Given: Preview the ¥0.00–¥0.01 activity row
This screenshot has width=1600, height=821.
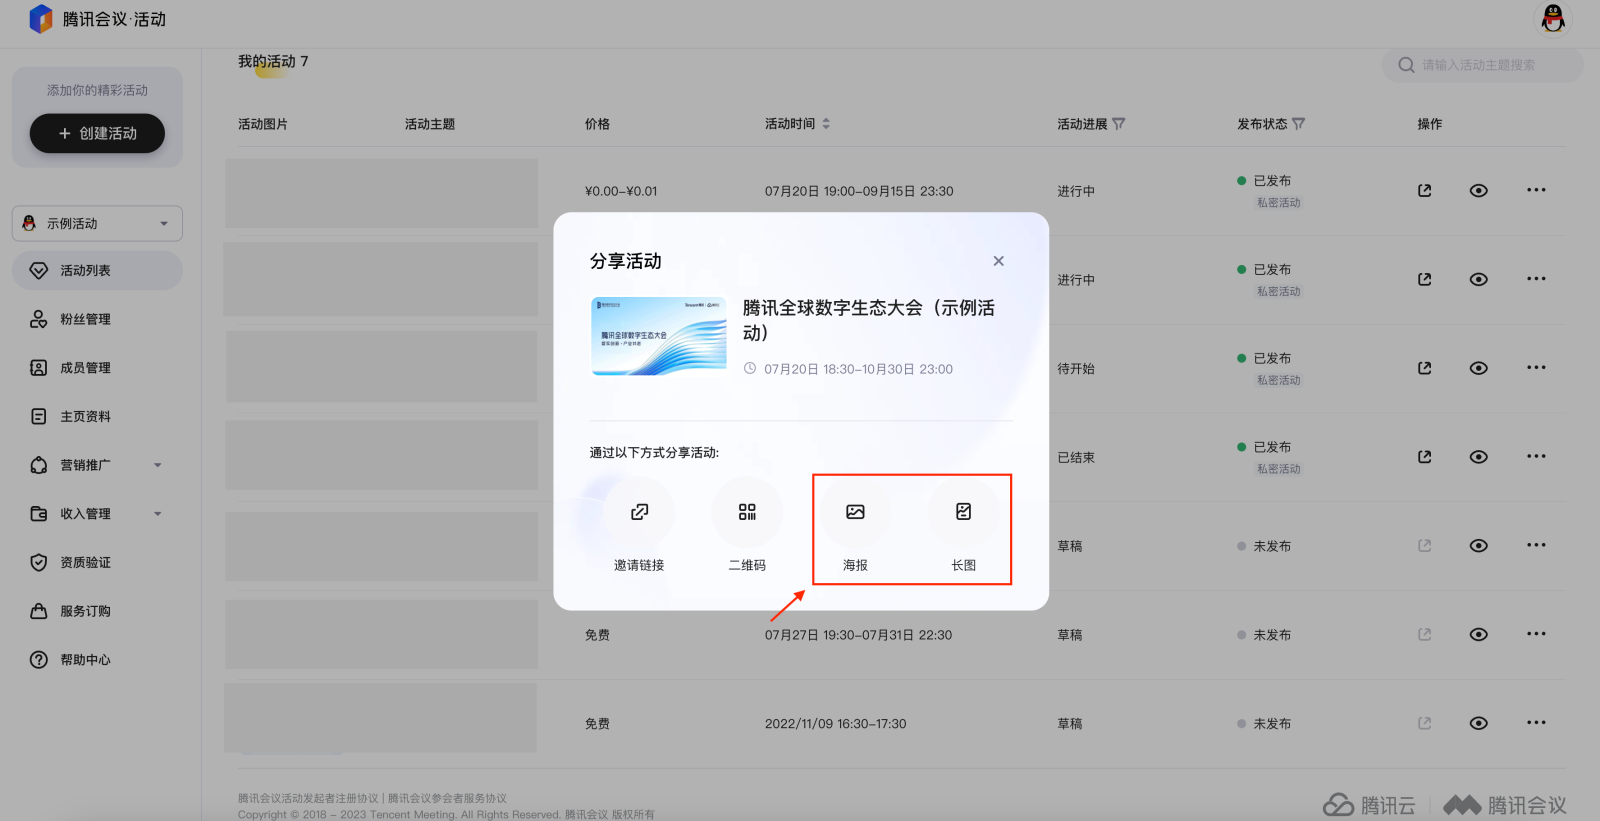Looking at the screenshot, I should pyautogui.click(x=1479, y=190).
